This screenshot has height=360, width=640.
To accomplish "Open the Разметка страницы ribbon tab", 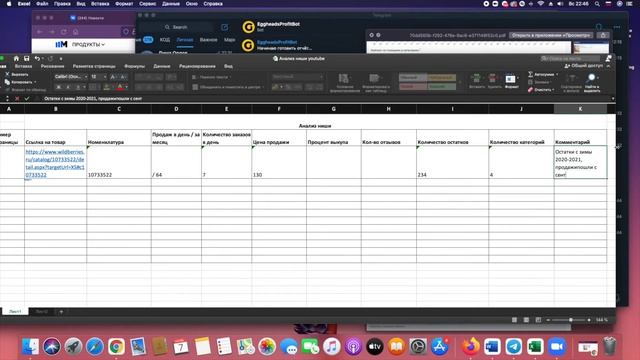I will point(94,66).
